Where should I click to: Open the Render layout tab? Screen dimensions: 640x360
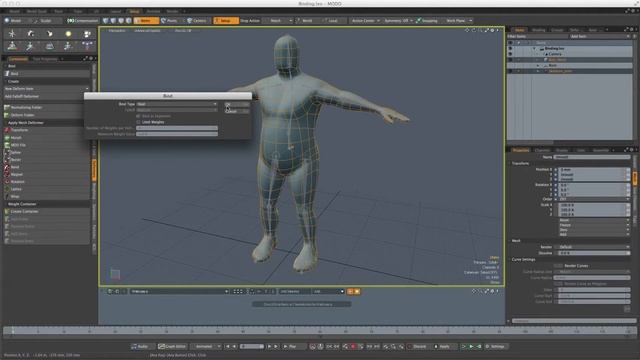172,11
